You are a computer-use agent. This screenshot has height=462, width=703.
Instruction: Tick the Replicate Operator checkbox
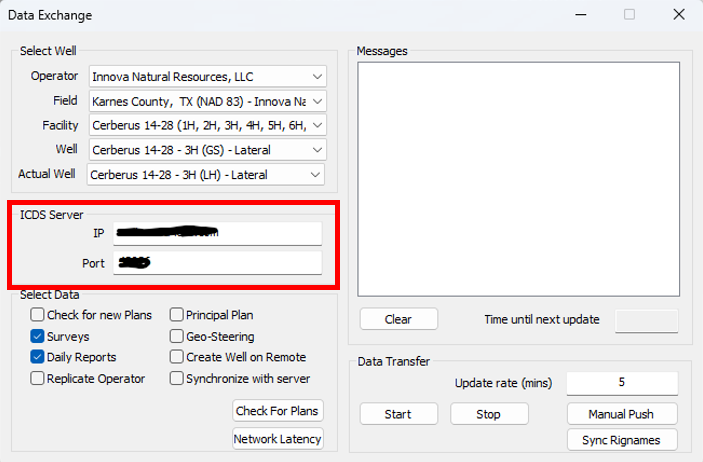click(x=38, y=379)
